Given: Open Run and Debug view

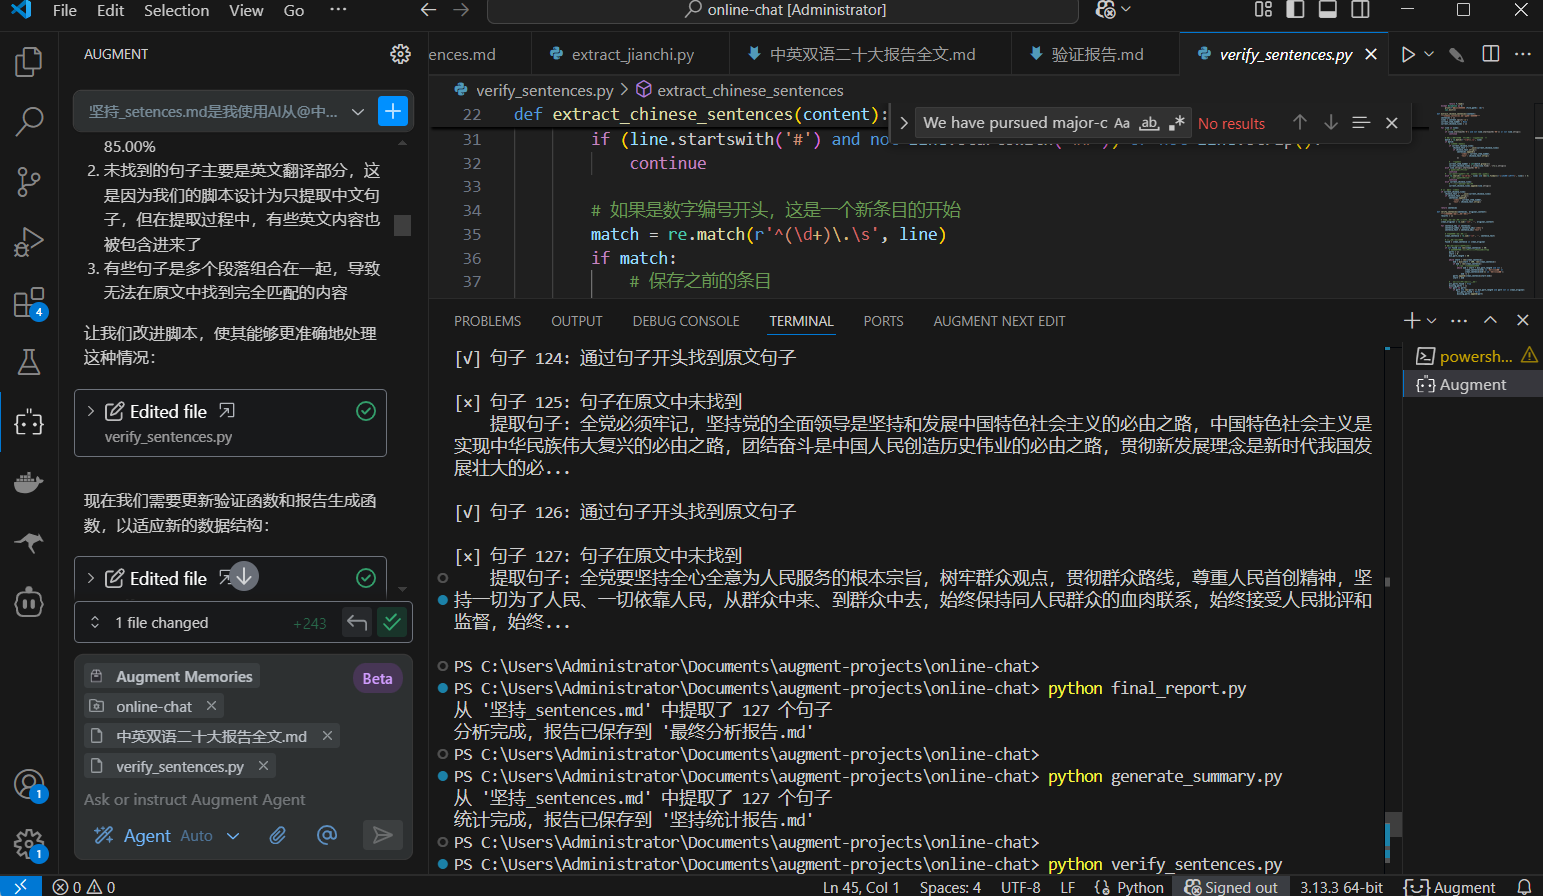Looking at the screenshot, I should pos(28,242).
